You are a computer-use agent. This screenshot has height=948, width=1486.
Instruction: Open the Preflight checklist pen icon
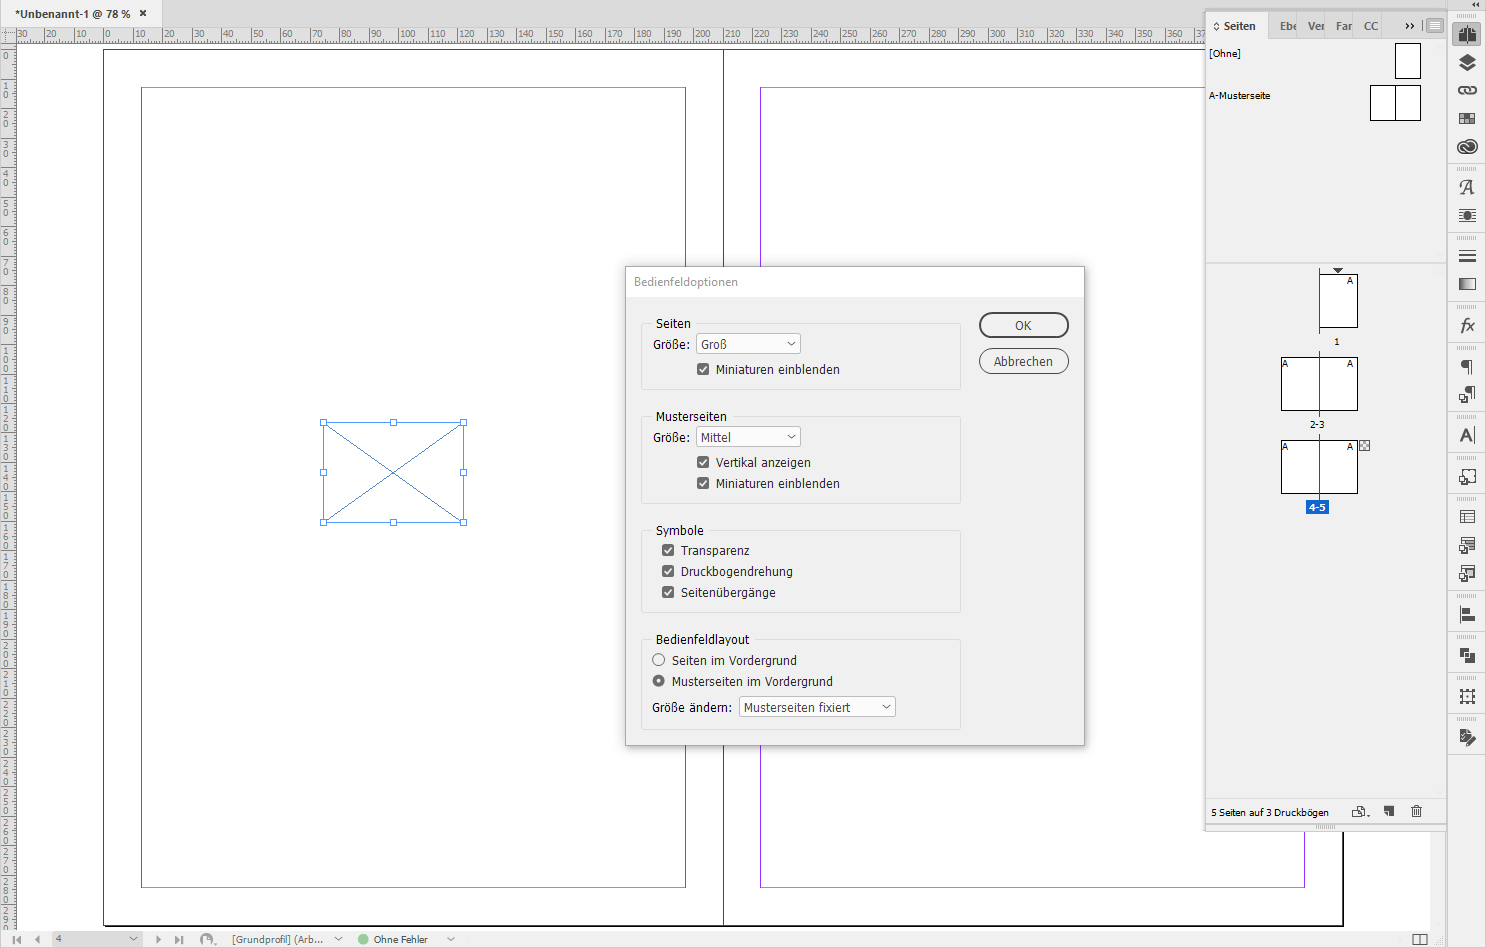pos(1467,737)
